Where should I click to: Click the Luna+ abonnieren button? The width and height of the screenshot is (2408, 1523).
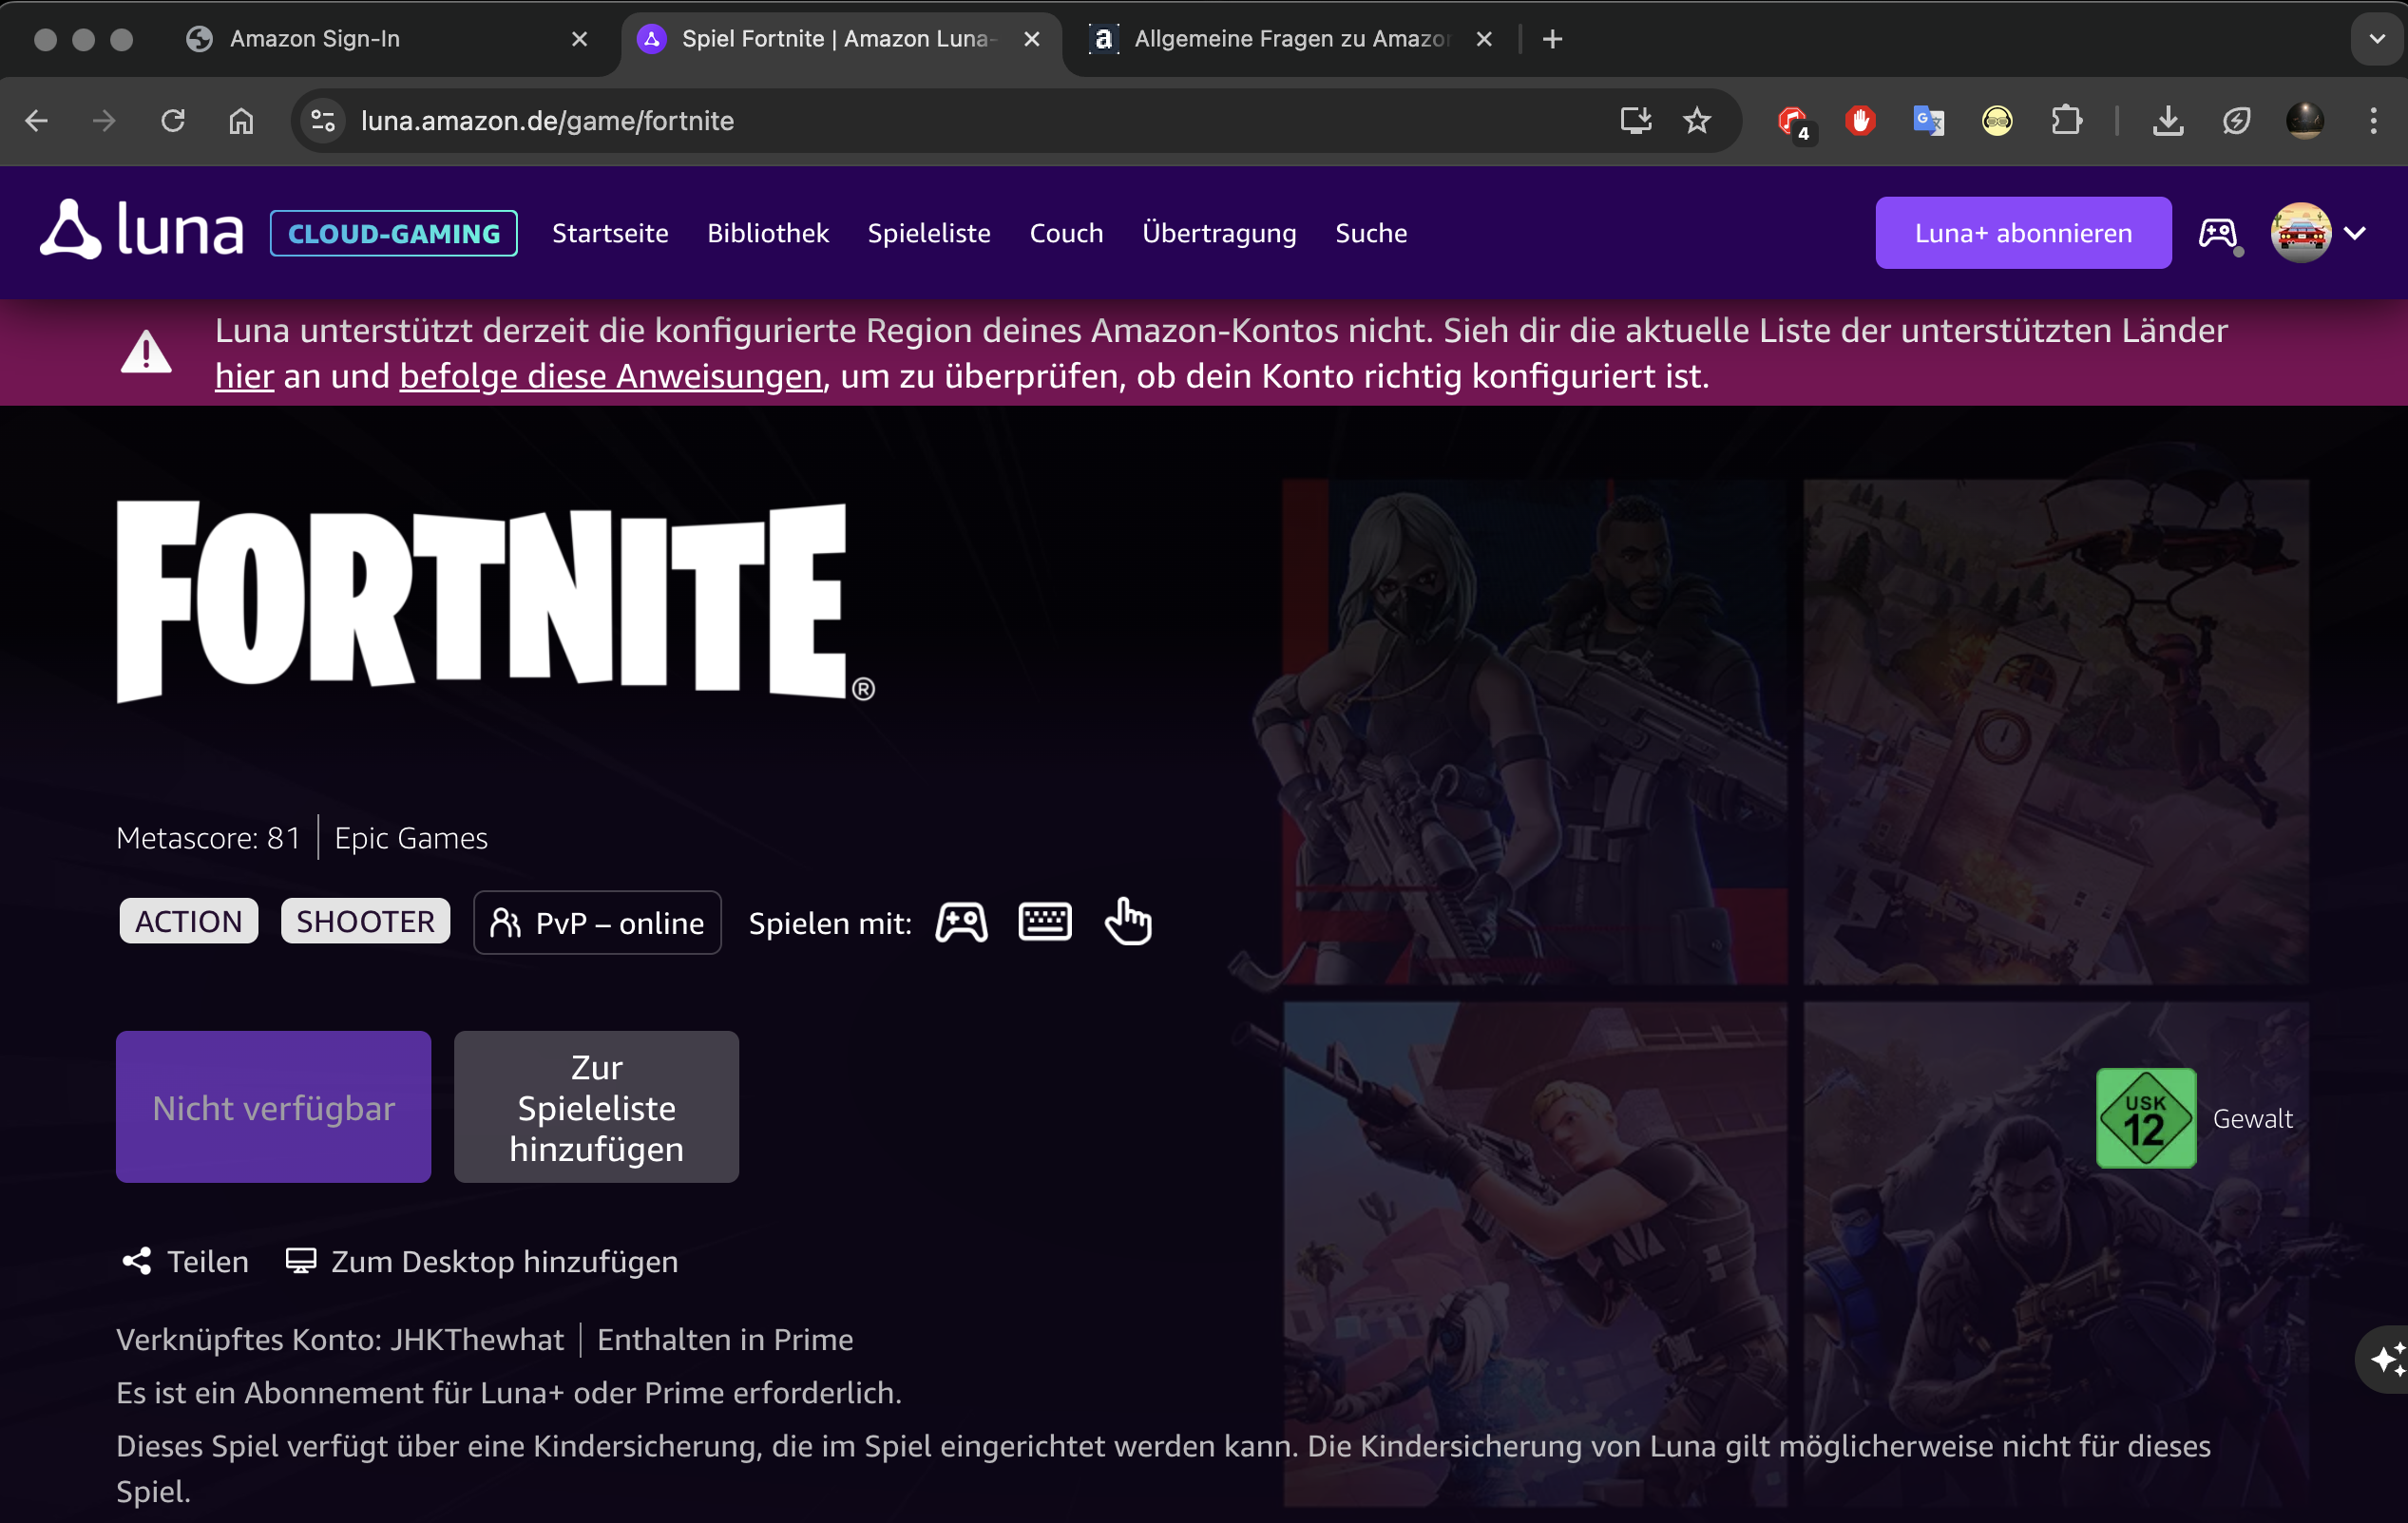2022,233
